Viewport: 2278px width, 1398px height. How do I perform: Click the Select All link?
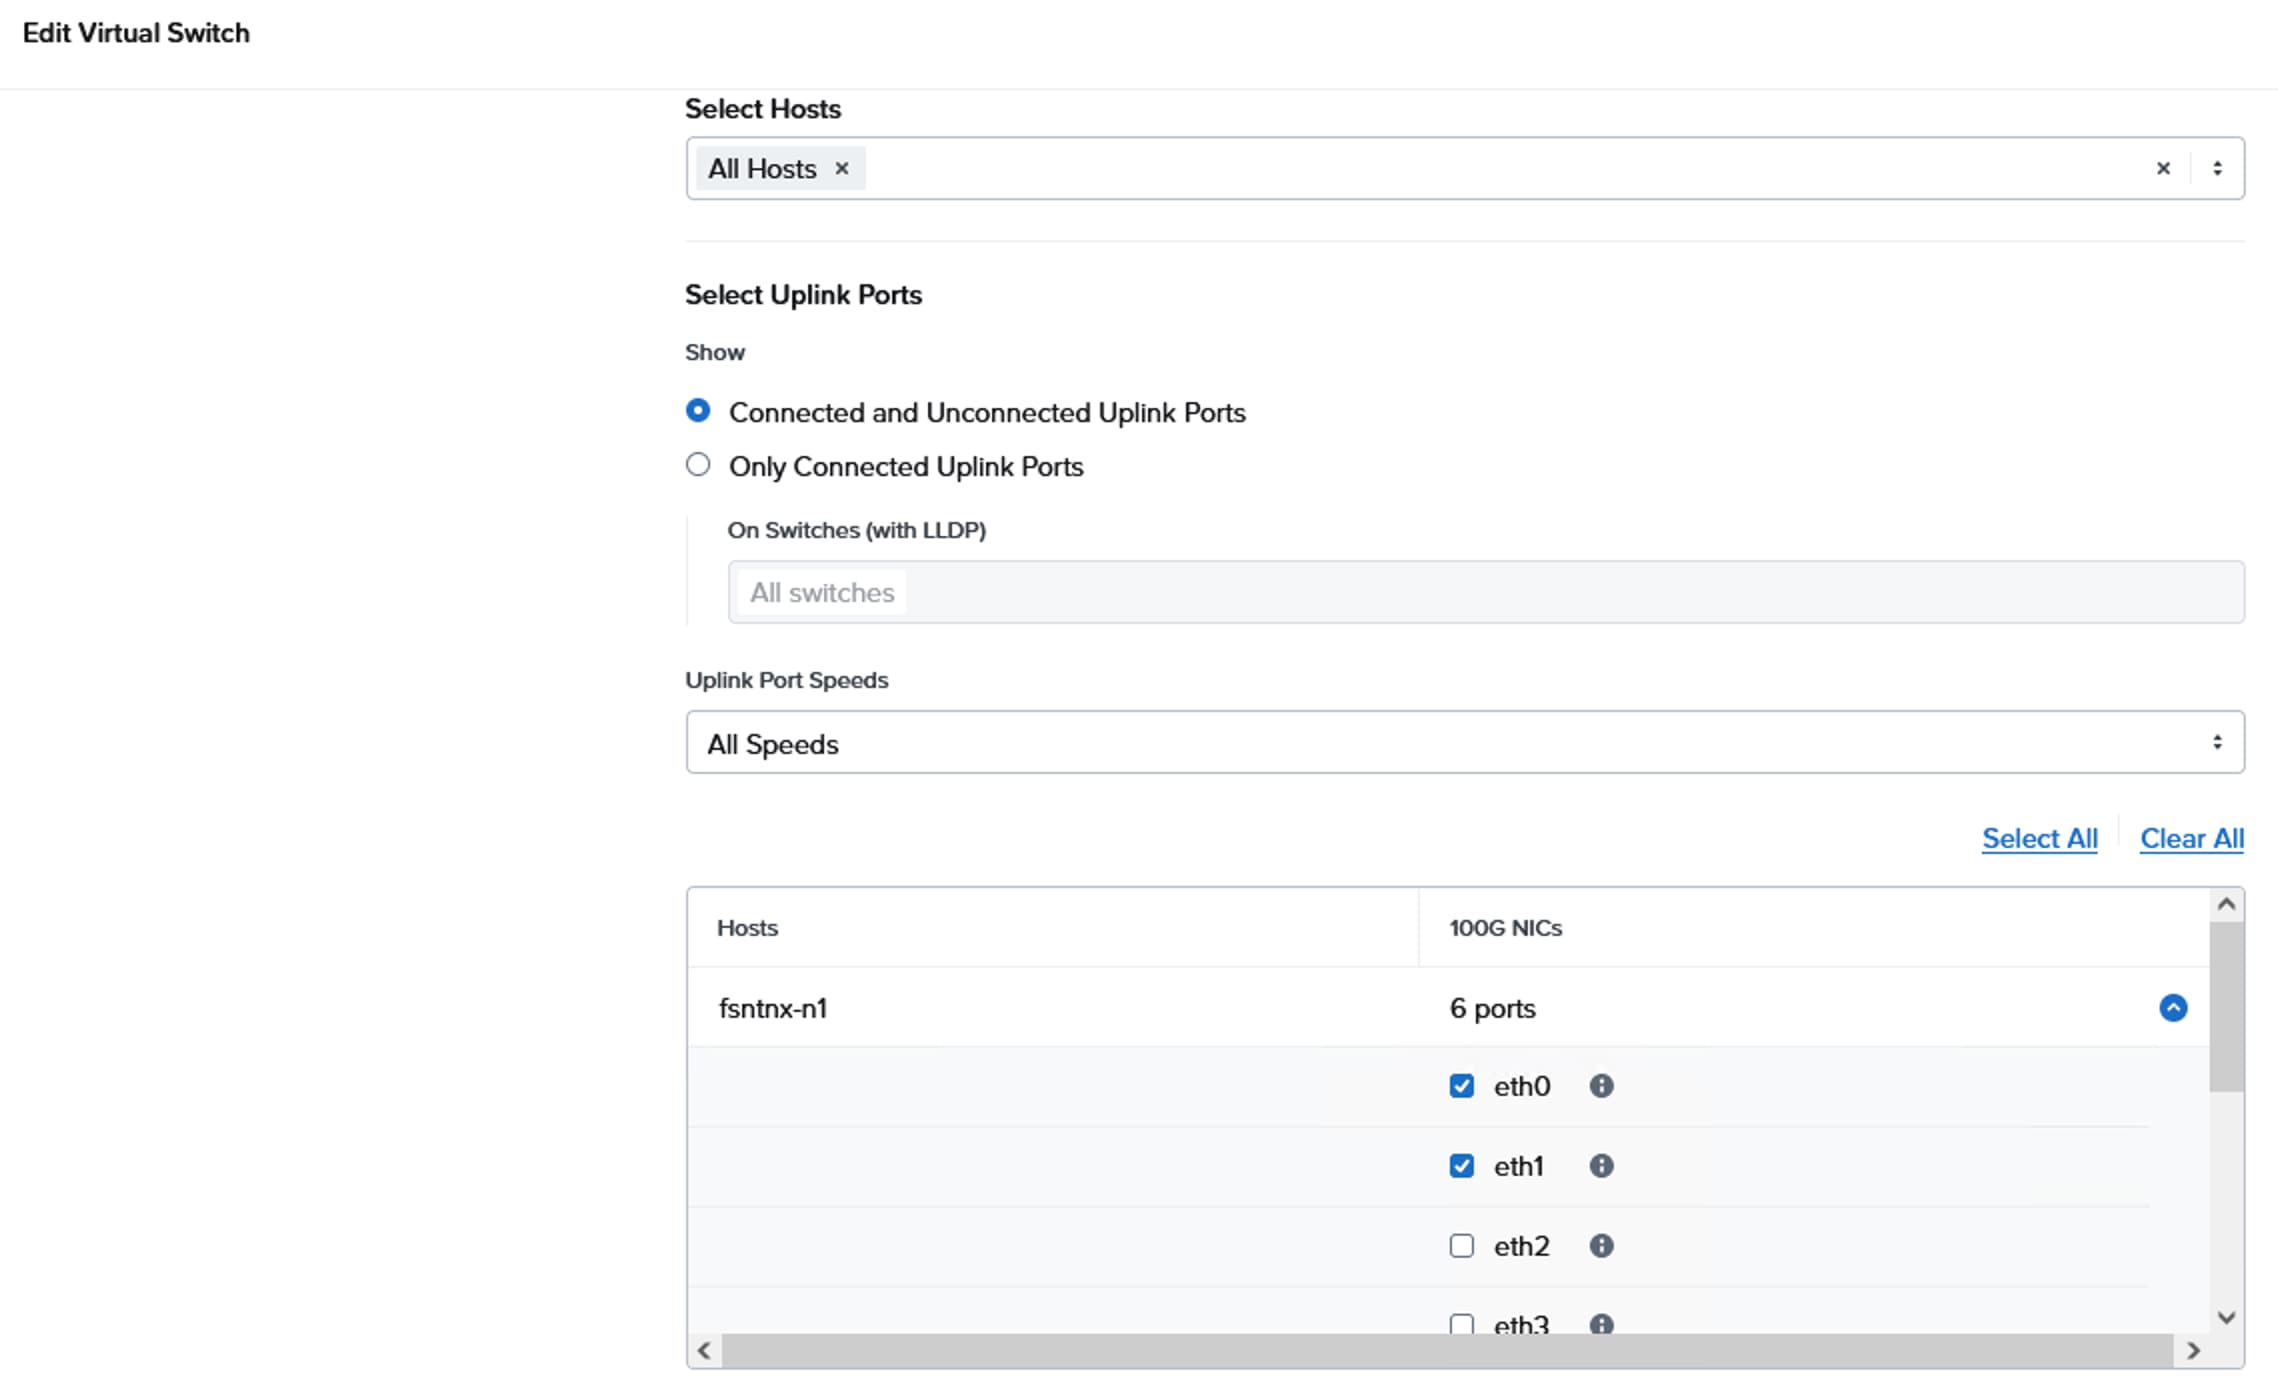coord(2039,839)
